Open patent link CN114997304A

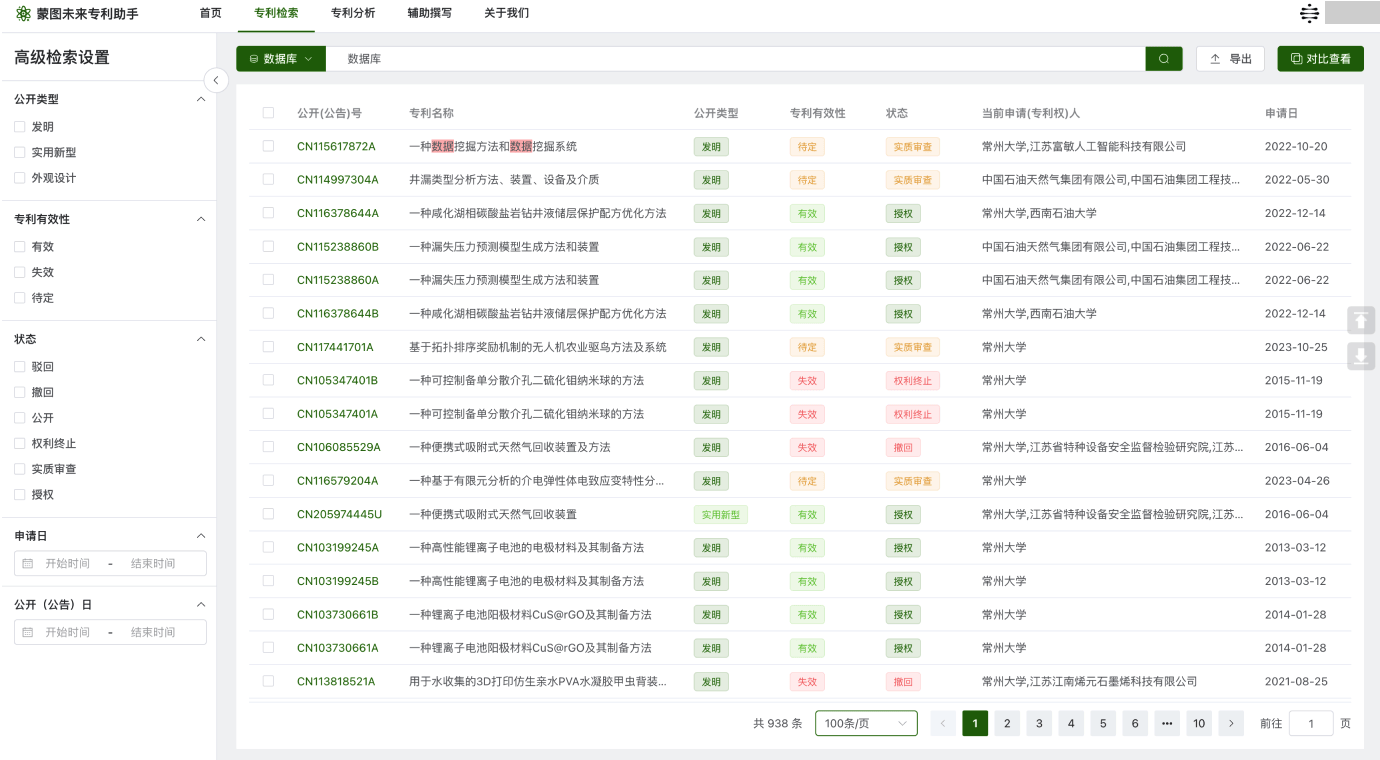point(338,180)
